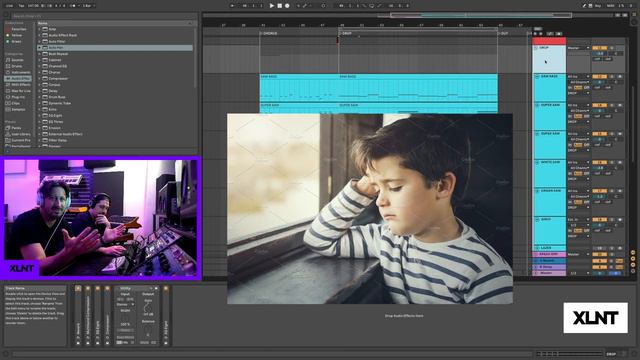The height and width of the screenshot is (360, 640).
Task: Click the Name column header in browser
Action: click(115, 23)
